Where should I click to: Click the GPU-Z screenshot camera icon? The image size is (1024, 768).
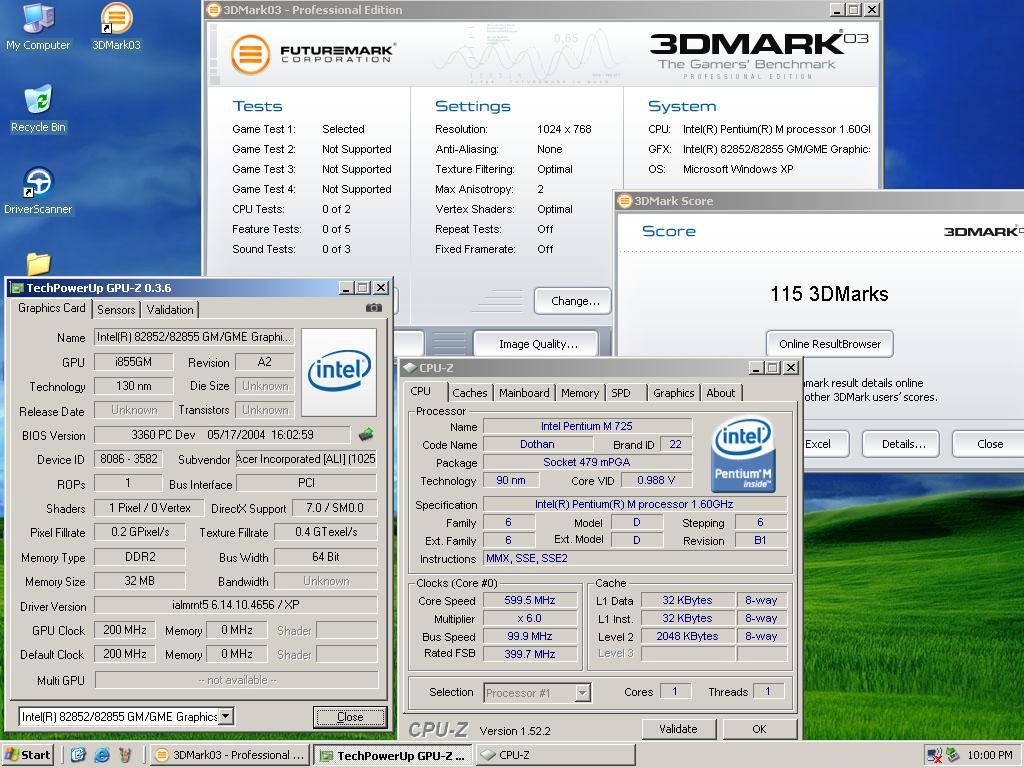(x=374, y=308)
